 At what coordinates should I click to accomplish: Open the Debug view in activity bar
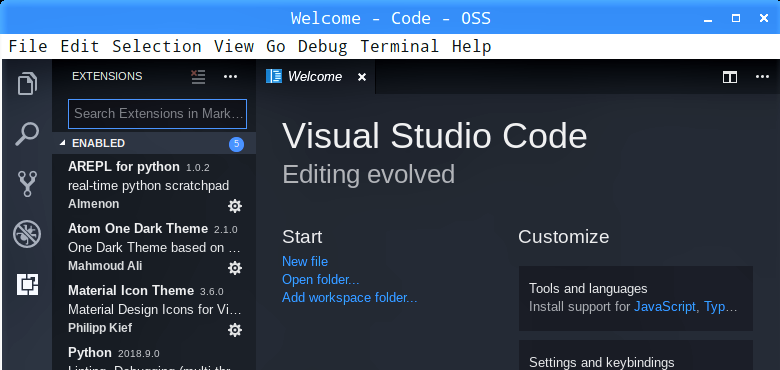pos(27,234)
